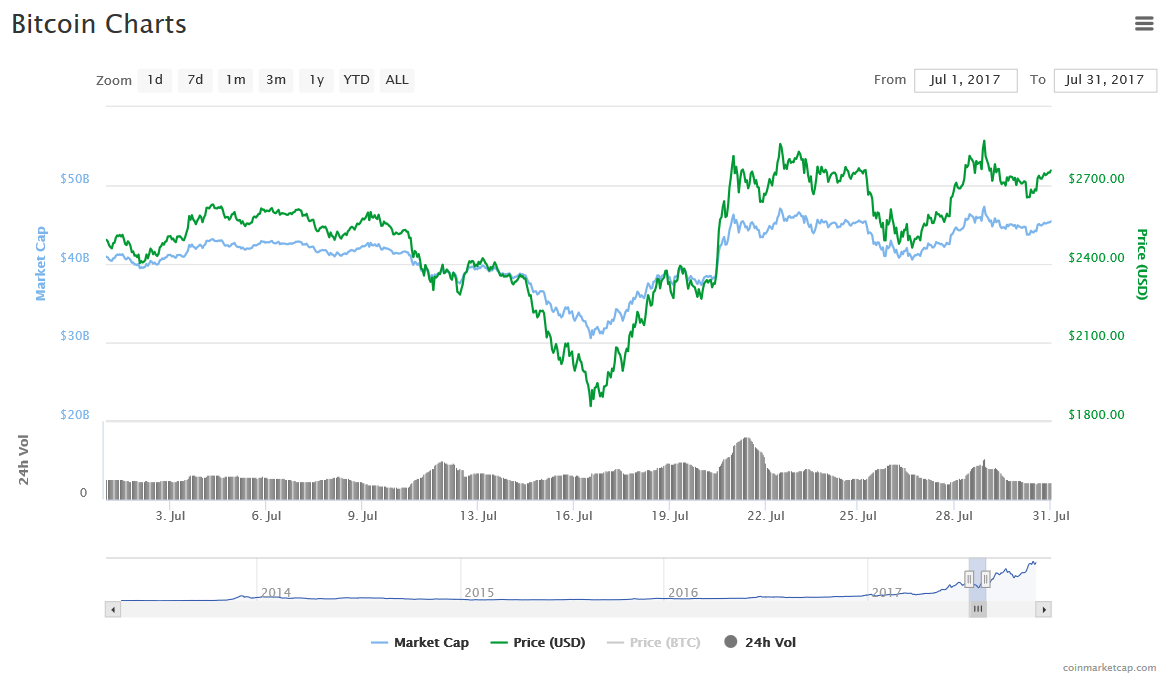Click the 2016 label in navigator

tap(683, 593)
